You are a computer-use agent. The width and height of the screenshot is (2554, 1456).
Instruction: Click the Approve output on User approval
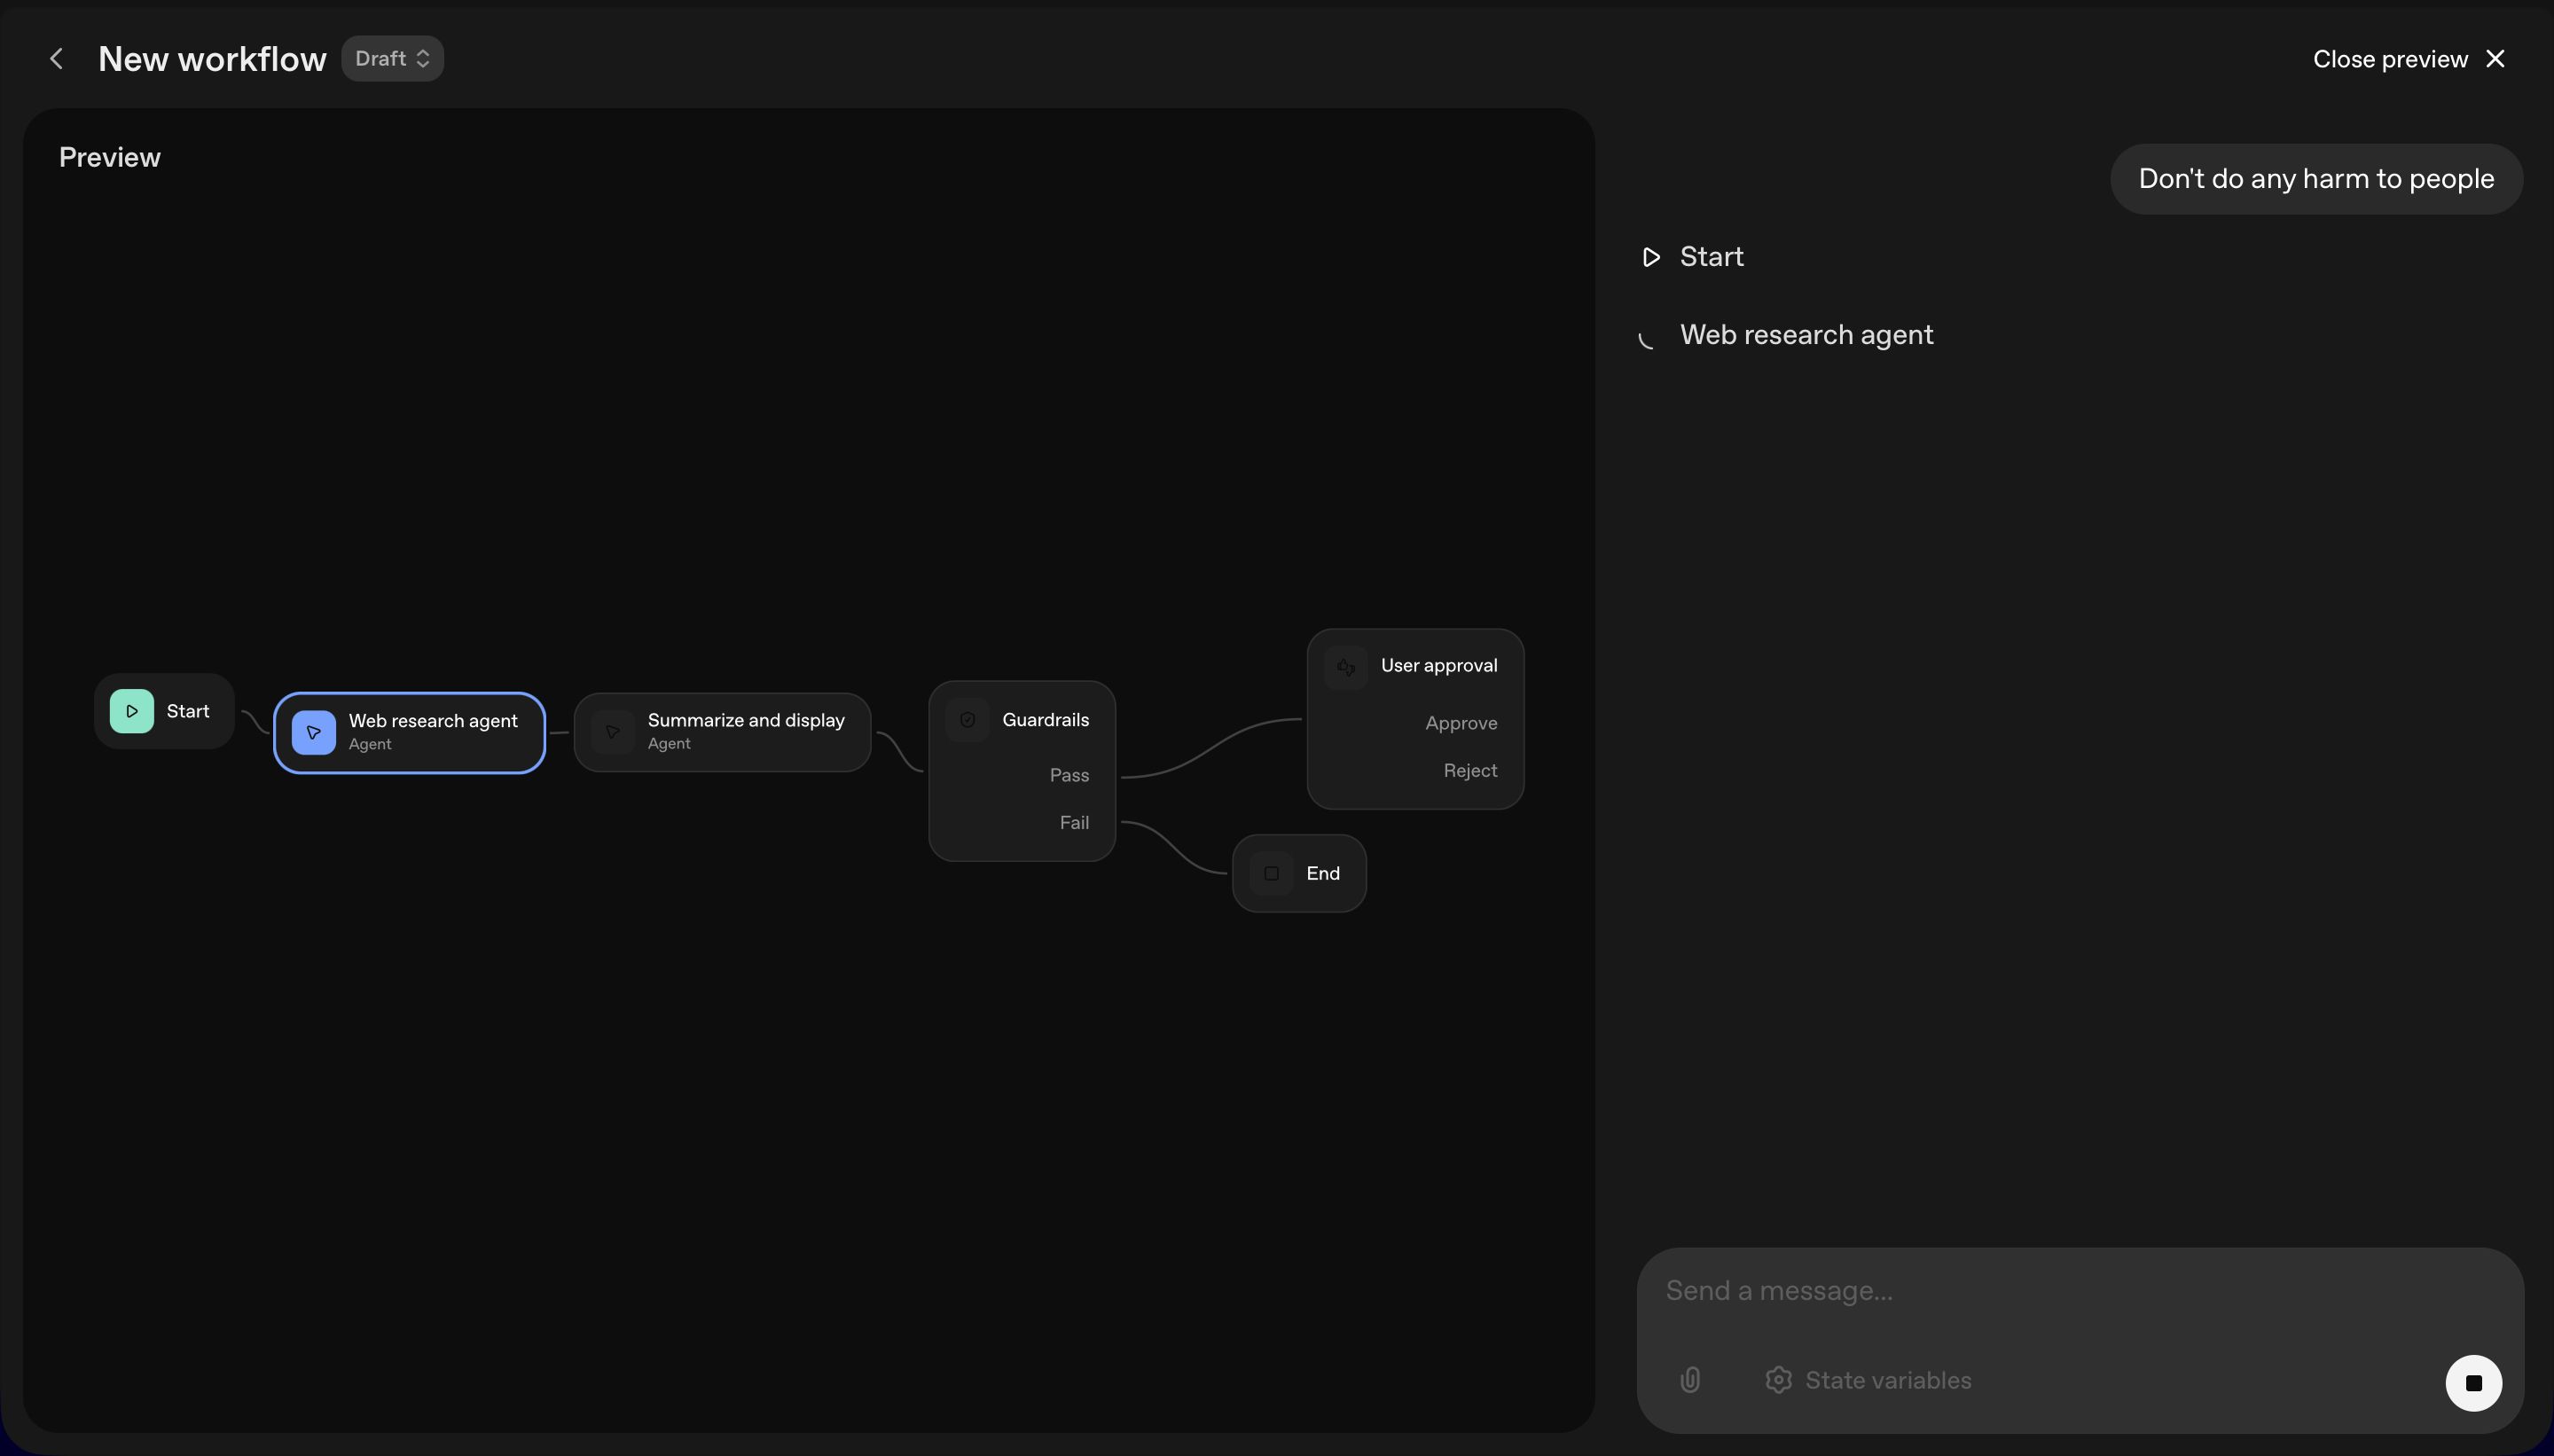point(1460,723)
